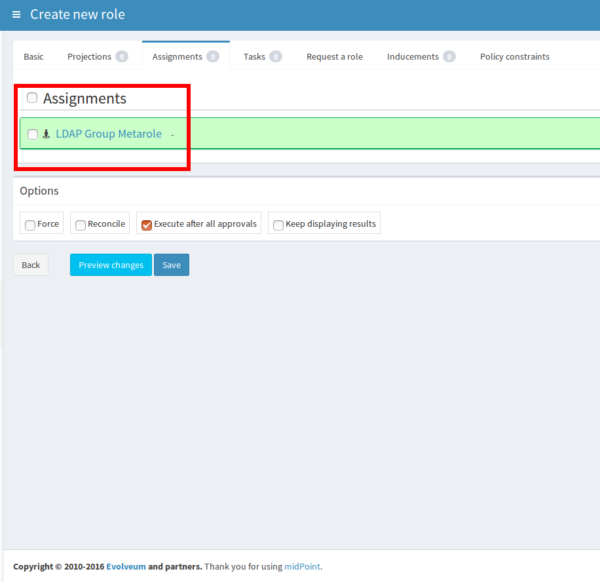The width and height of the screenshot is (600, 582).
Task: Tick the Assignments select-all checkbox
Action: 32,98
